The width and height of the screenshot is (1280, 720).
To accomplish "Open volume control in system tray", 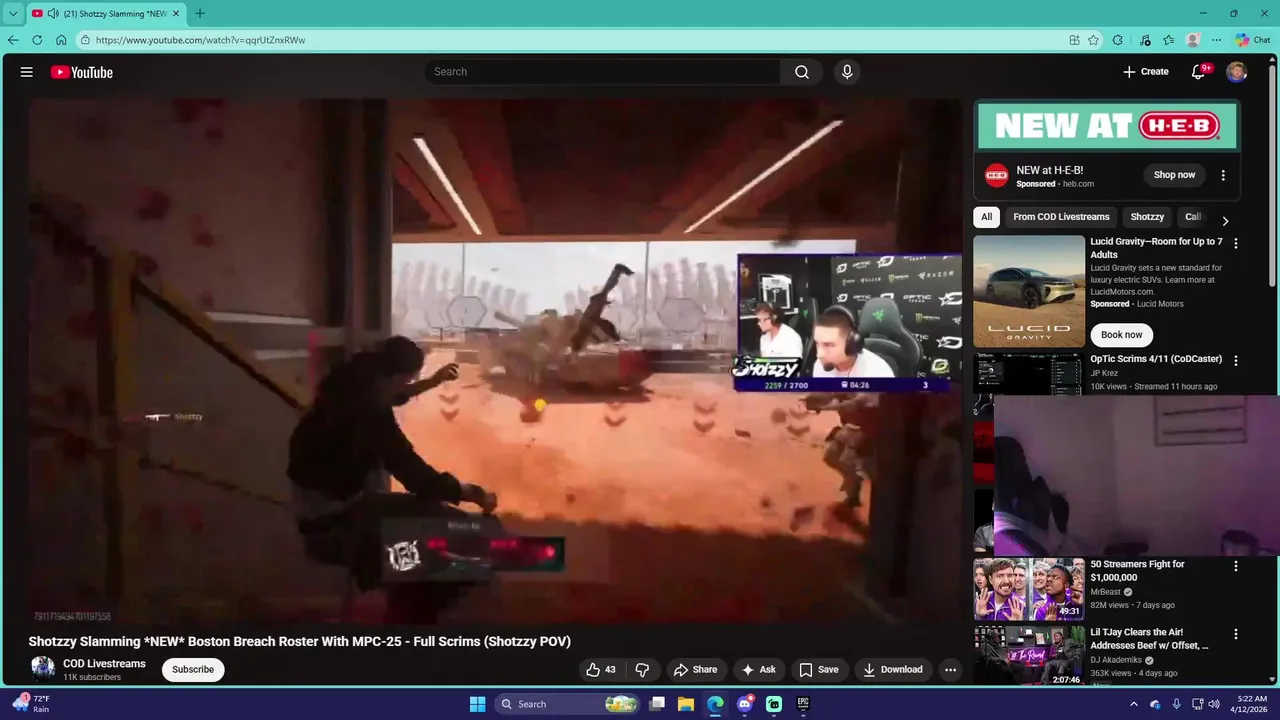I will [x=1214, y=704].
